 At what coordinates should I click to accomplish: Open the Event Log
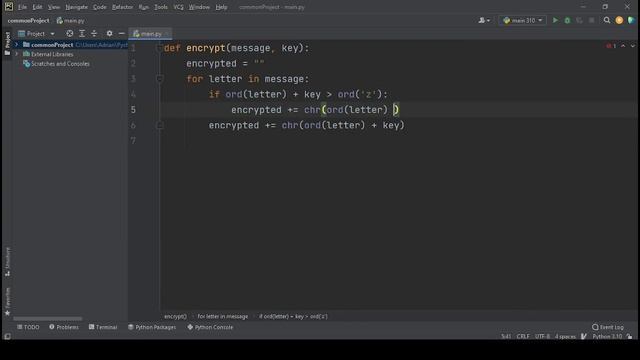[x=608, y=327]
